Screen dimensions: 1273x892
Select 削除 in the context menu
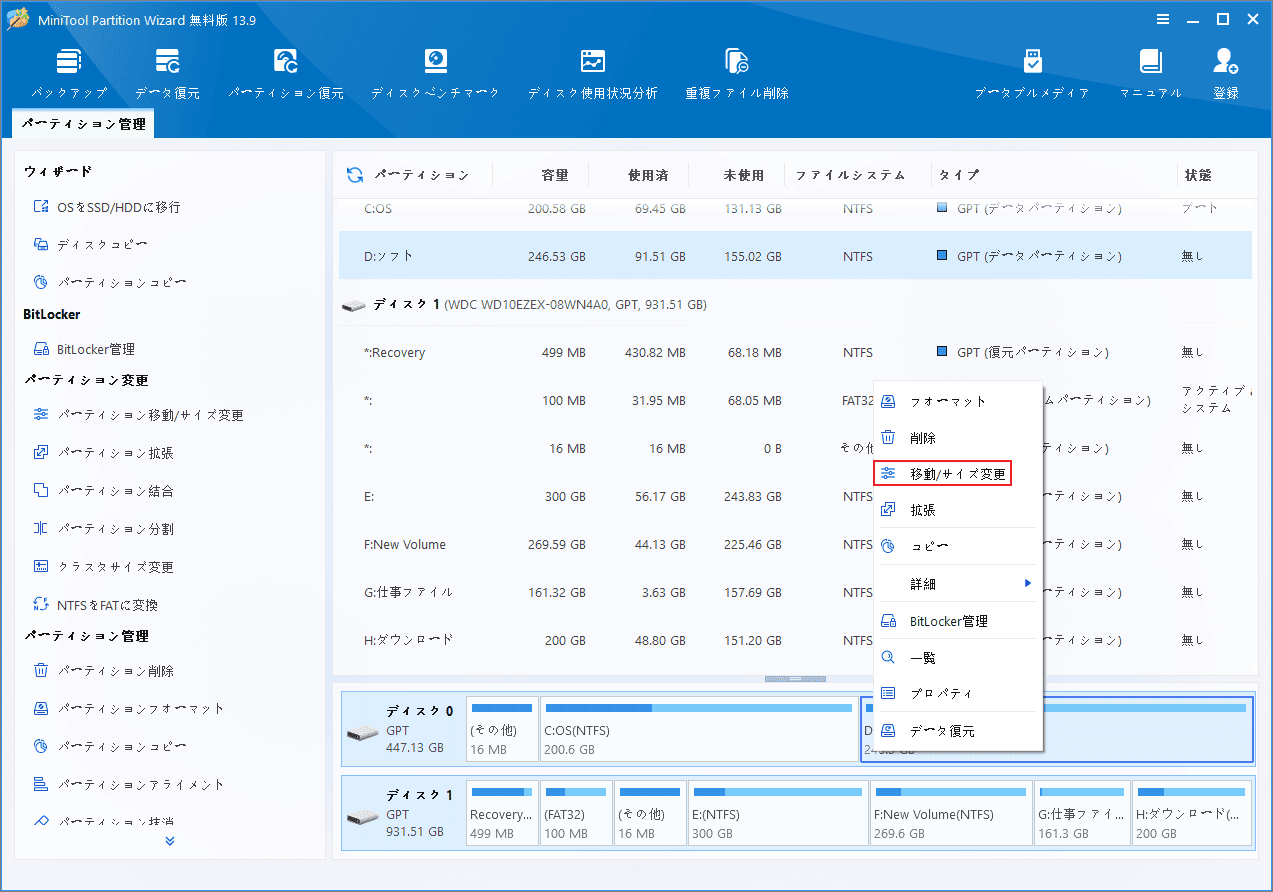pos(958,438)
